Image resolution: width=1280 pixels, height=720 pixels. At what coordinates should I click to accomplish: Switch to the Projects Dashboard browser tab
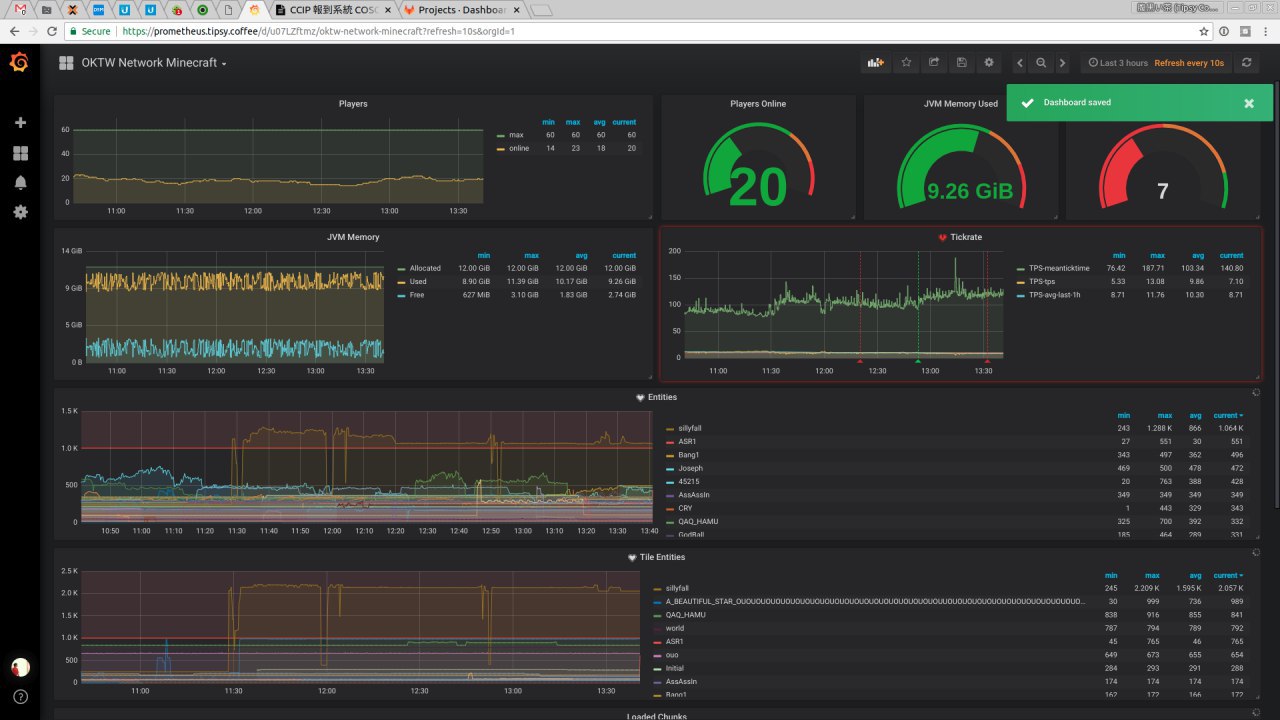(x=462, y=10)
